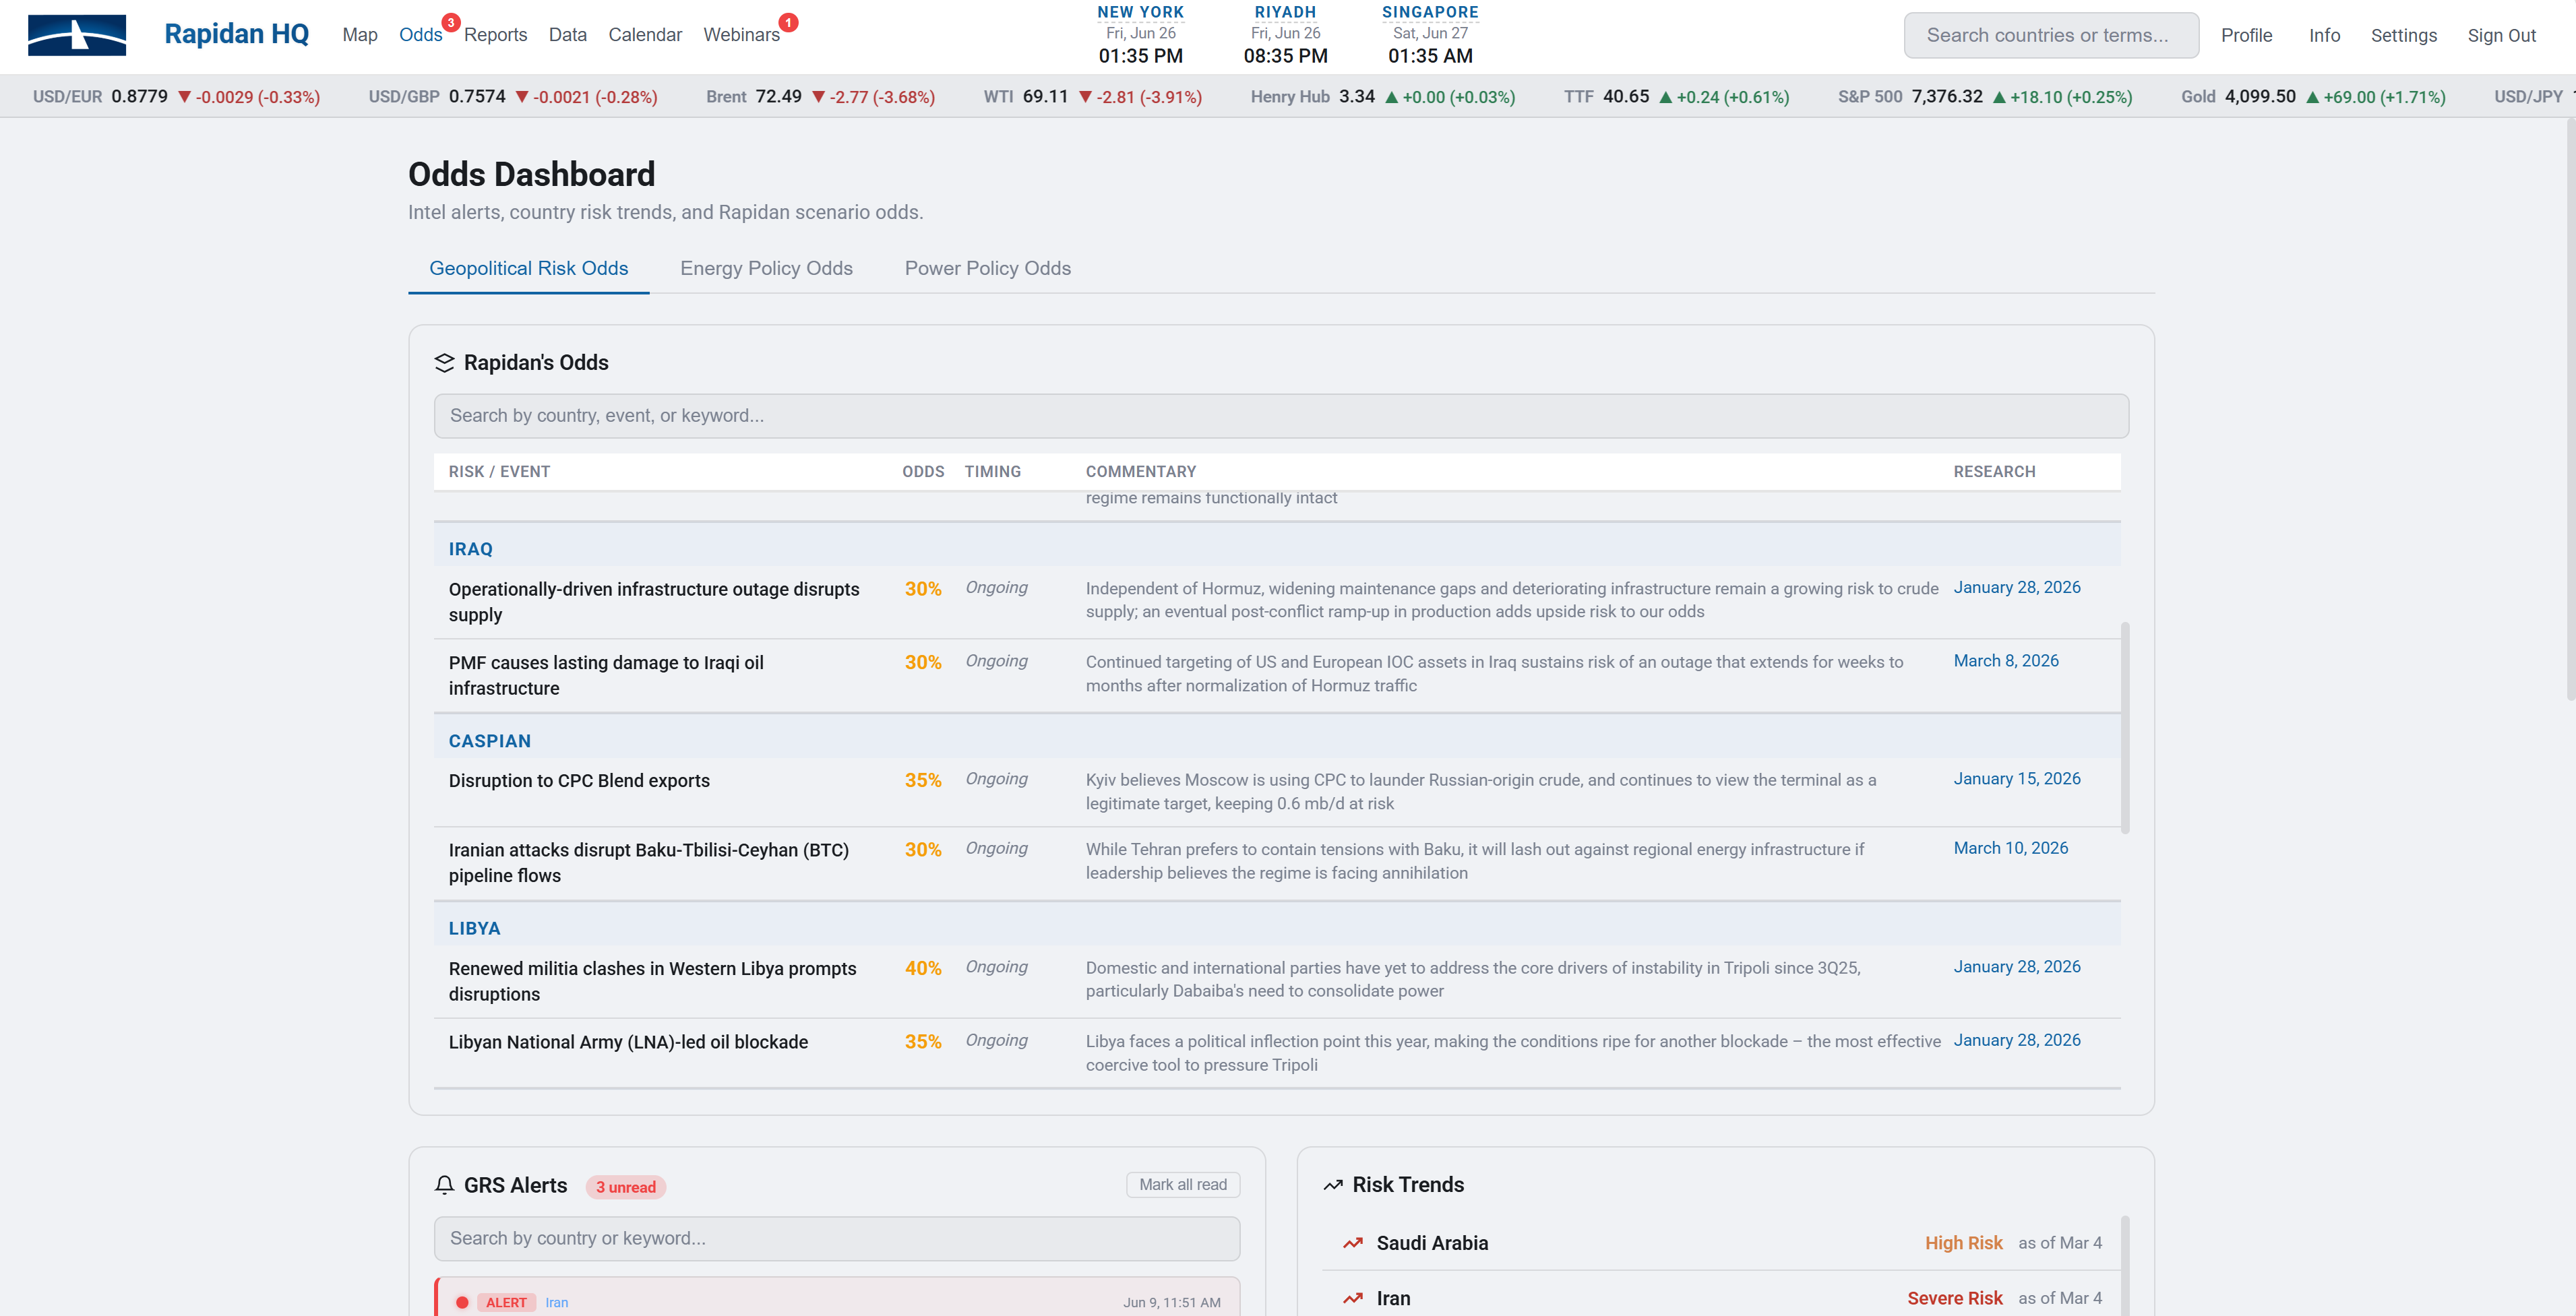Screen dimensions: 2576x1316
Task: Click the Rapidan HQ logo image
Action: (77, 35)
